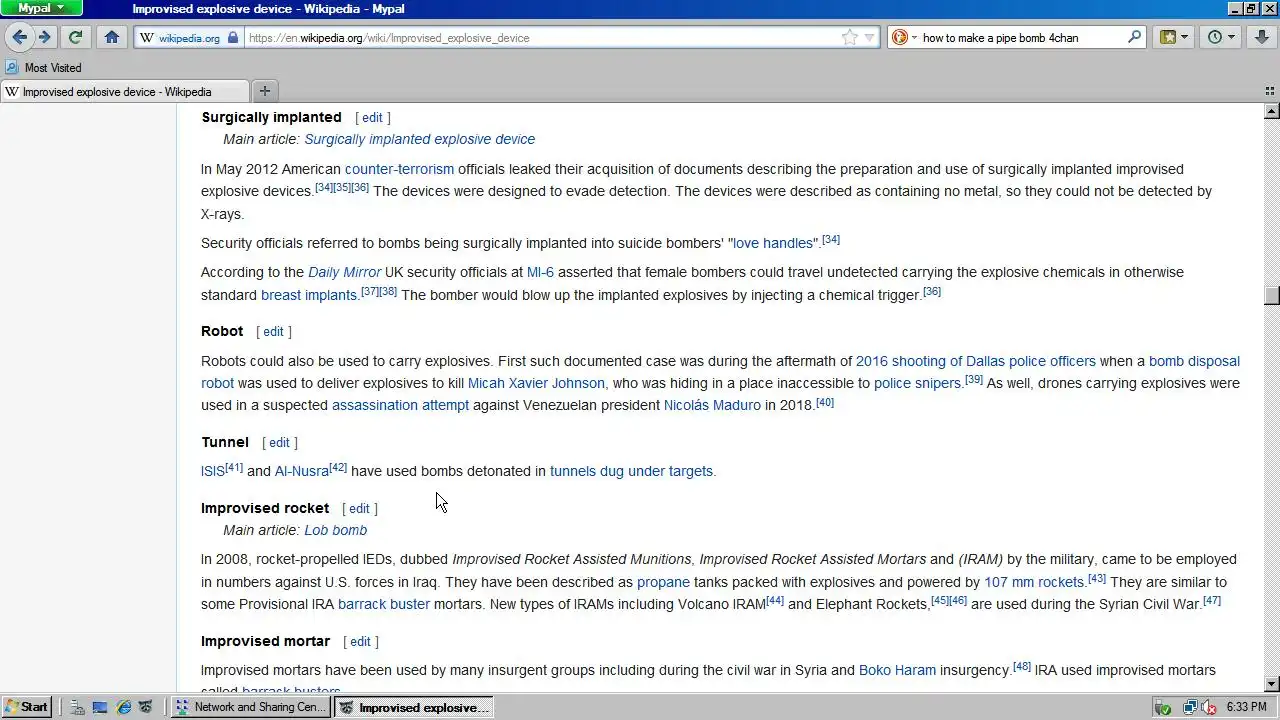Follow the counter-terrorism link
Viewport: 1280px width, 720px height.
pos(399,169)
